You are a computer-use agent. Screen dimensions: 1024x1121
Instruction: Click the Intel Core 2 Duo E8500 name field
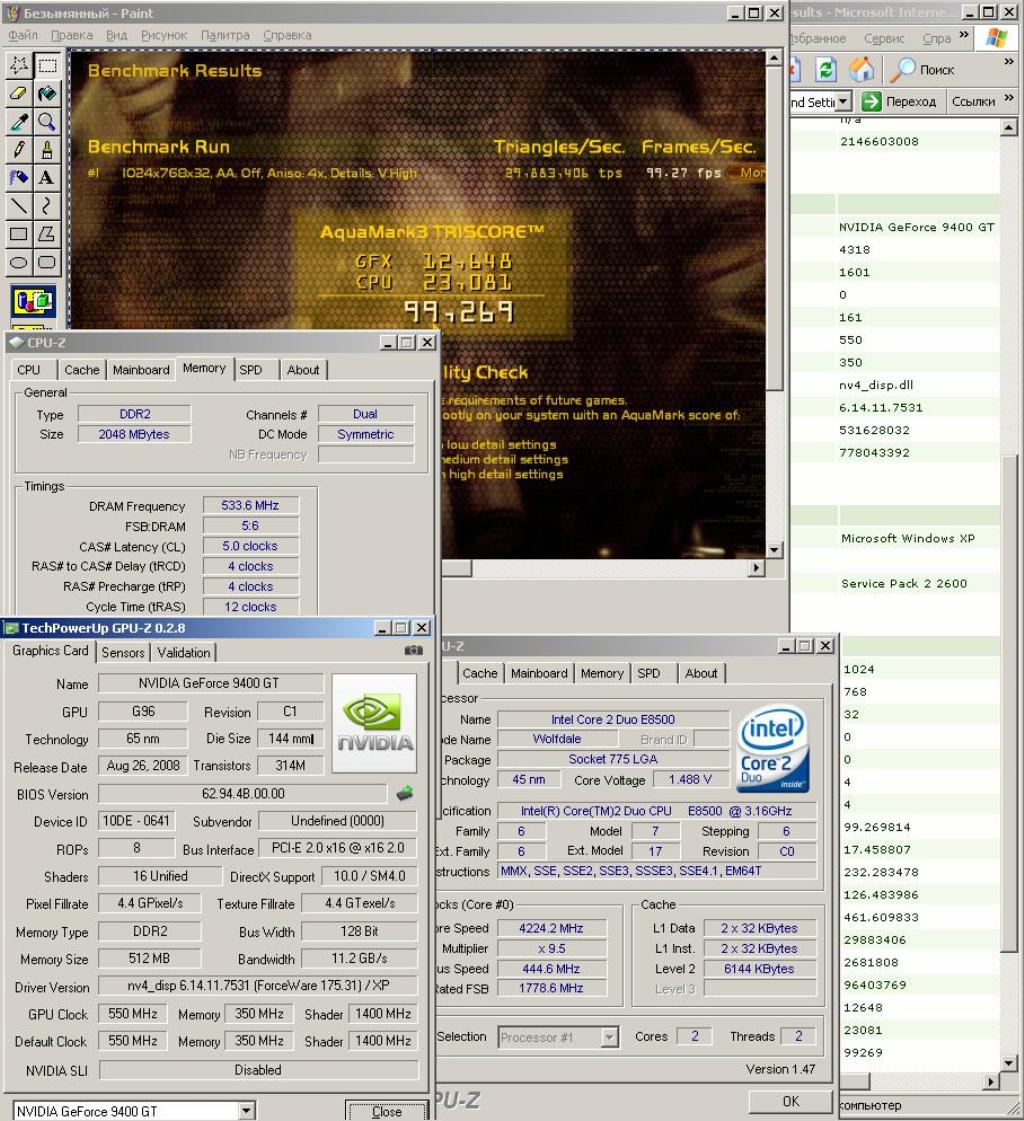(x=613, y=719)
